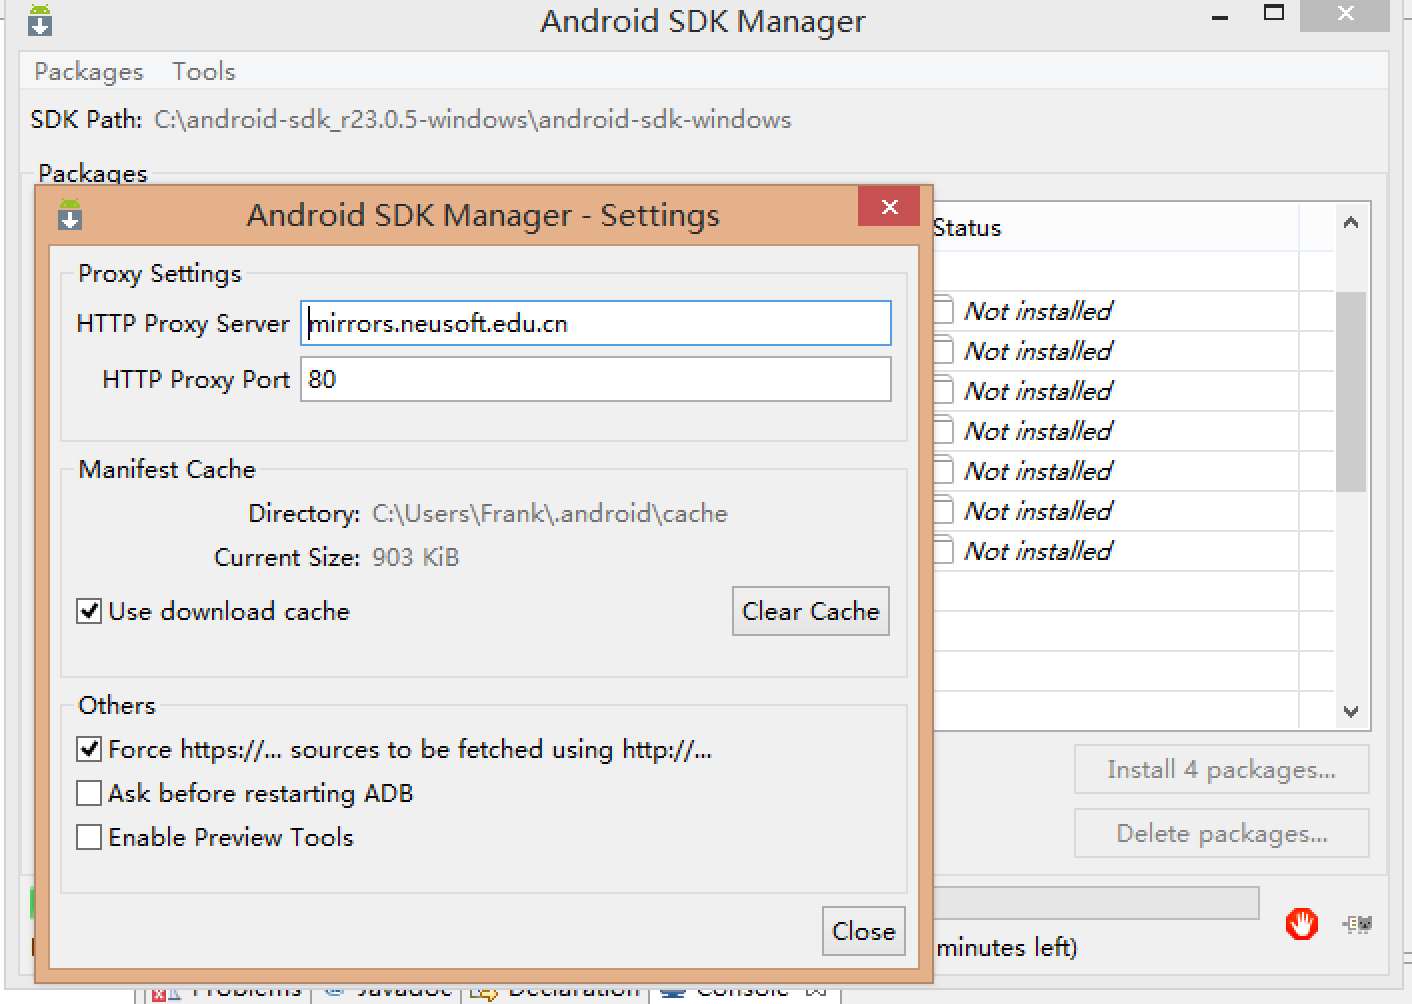Minimize the Android SDK Manager window
This screenshot has width=1412, height=1004.
click(1219, 18)
